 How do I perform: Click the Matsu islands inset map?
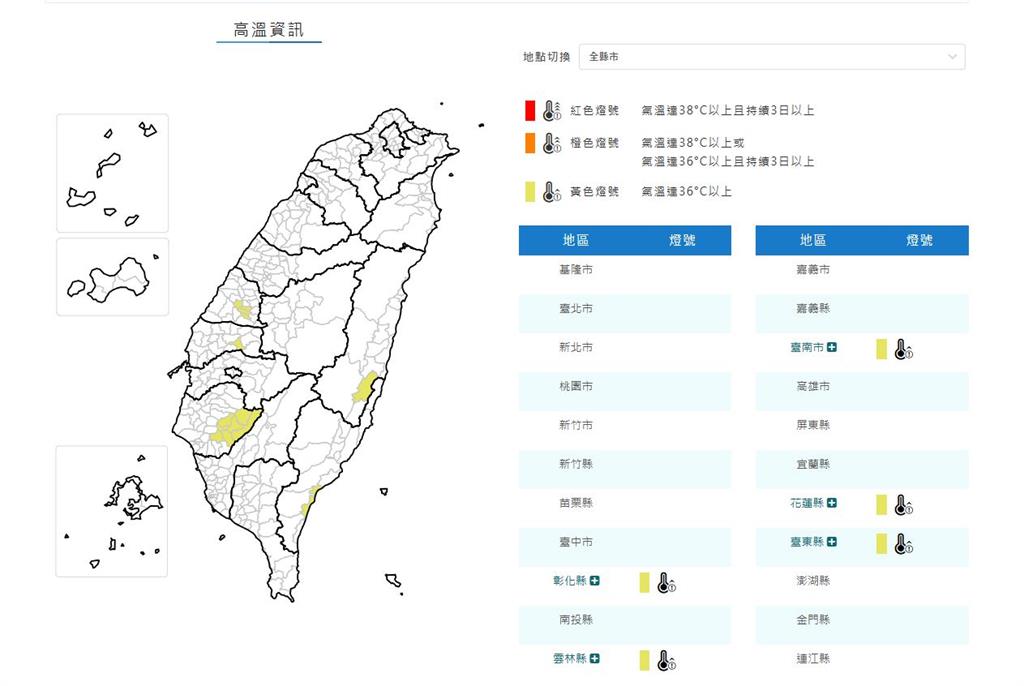pos(112,173)
